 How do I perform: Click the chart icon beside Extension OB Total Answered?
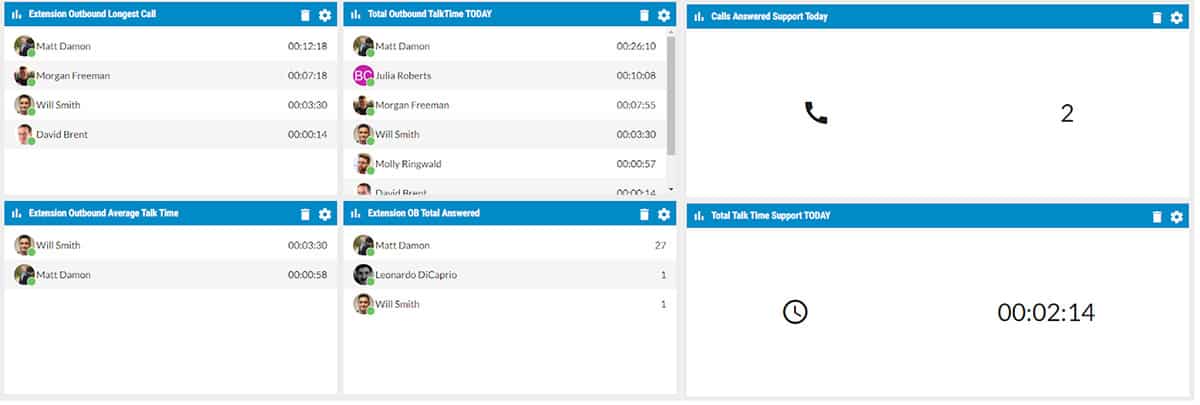[356, 214]
